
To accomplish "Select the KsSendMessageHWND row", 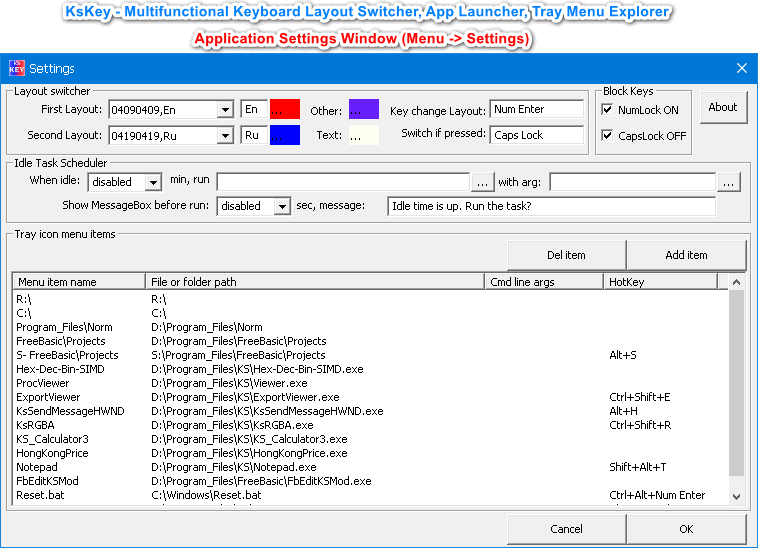I will pos(370,412).
